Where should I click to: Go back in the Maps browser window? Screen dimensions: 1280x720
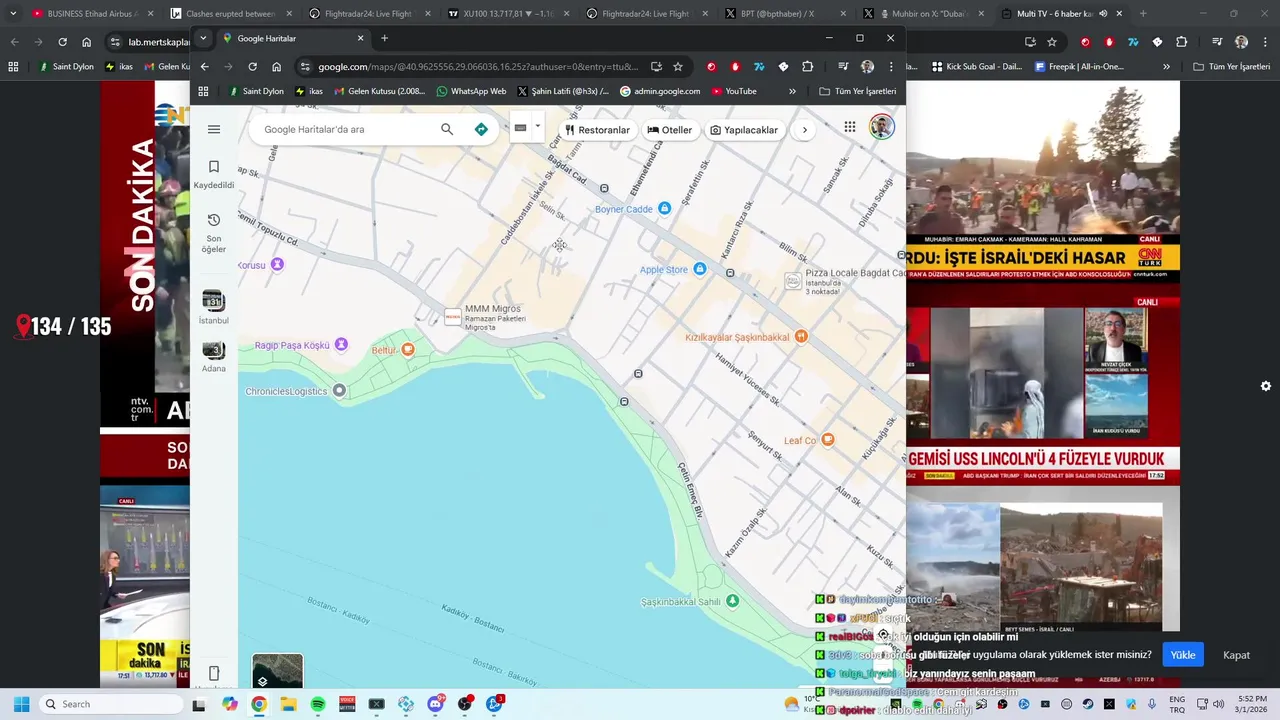205,67
